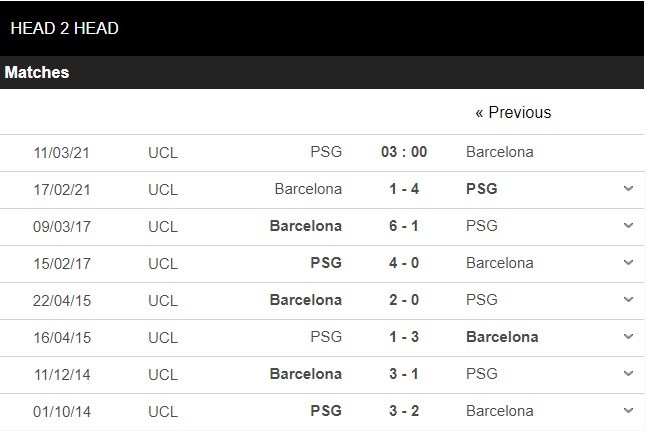Expand the 22/04/15 Barcelona 2 - 0 PSG row

[628, 300]
